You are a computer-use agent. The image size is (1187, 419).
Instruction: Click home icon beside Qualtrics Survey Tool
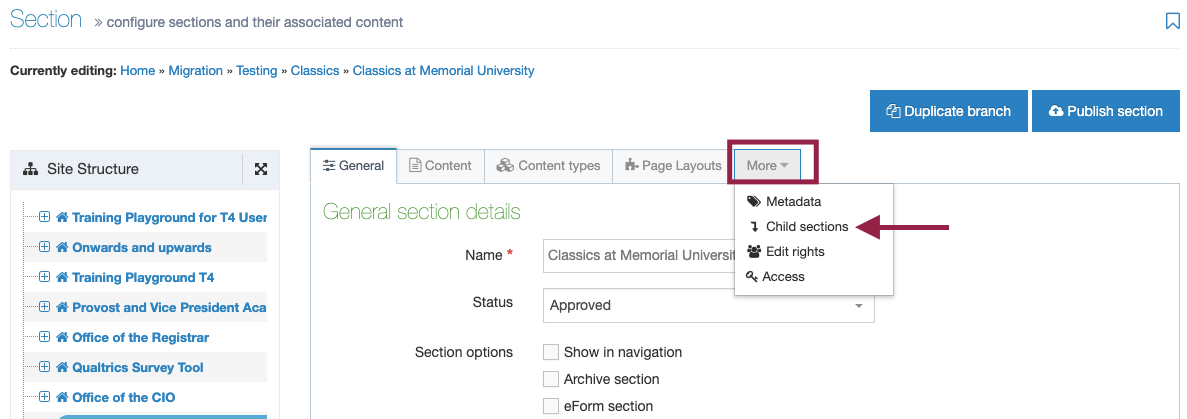(63, 367)
